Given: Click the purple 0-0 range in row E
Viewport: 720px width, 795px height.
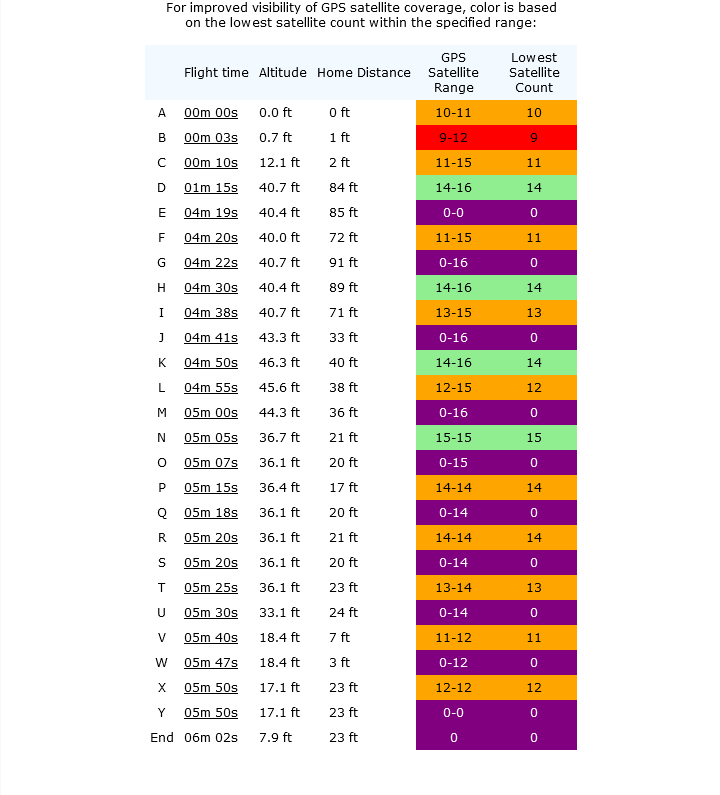Looking at the screenshot, I should (x=453, y=212).
